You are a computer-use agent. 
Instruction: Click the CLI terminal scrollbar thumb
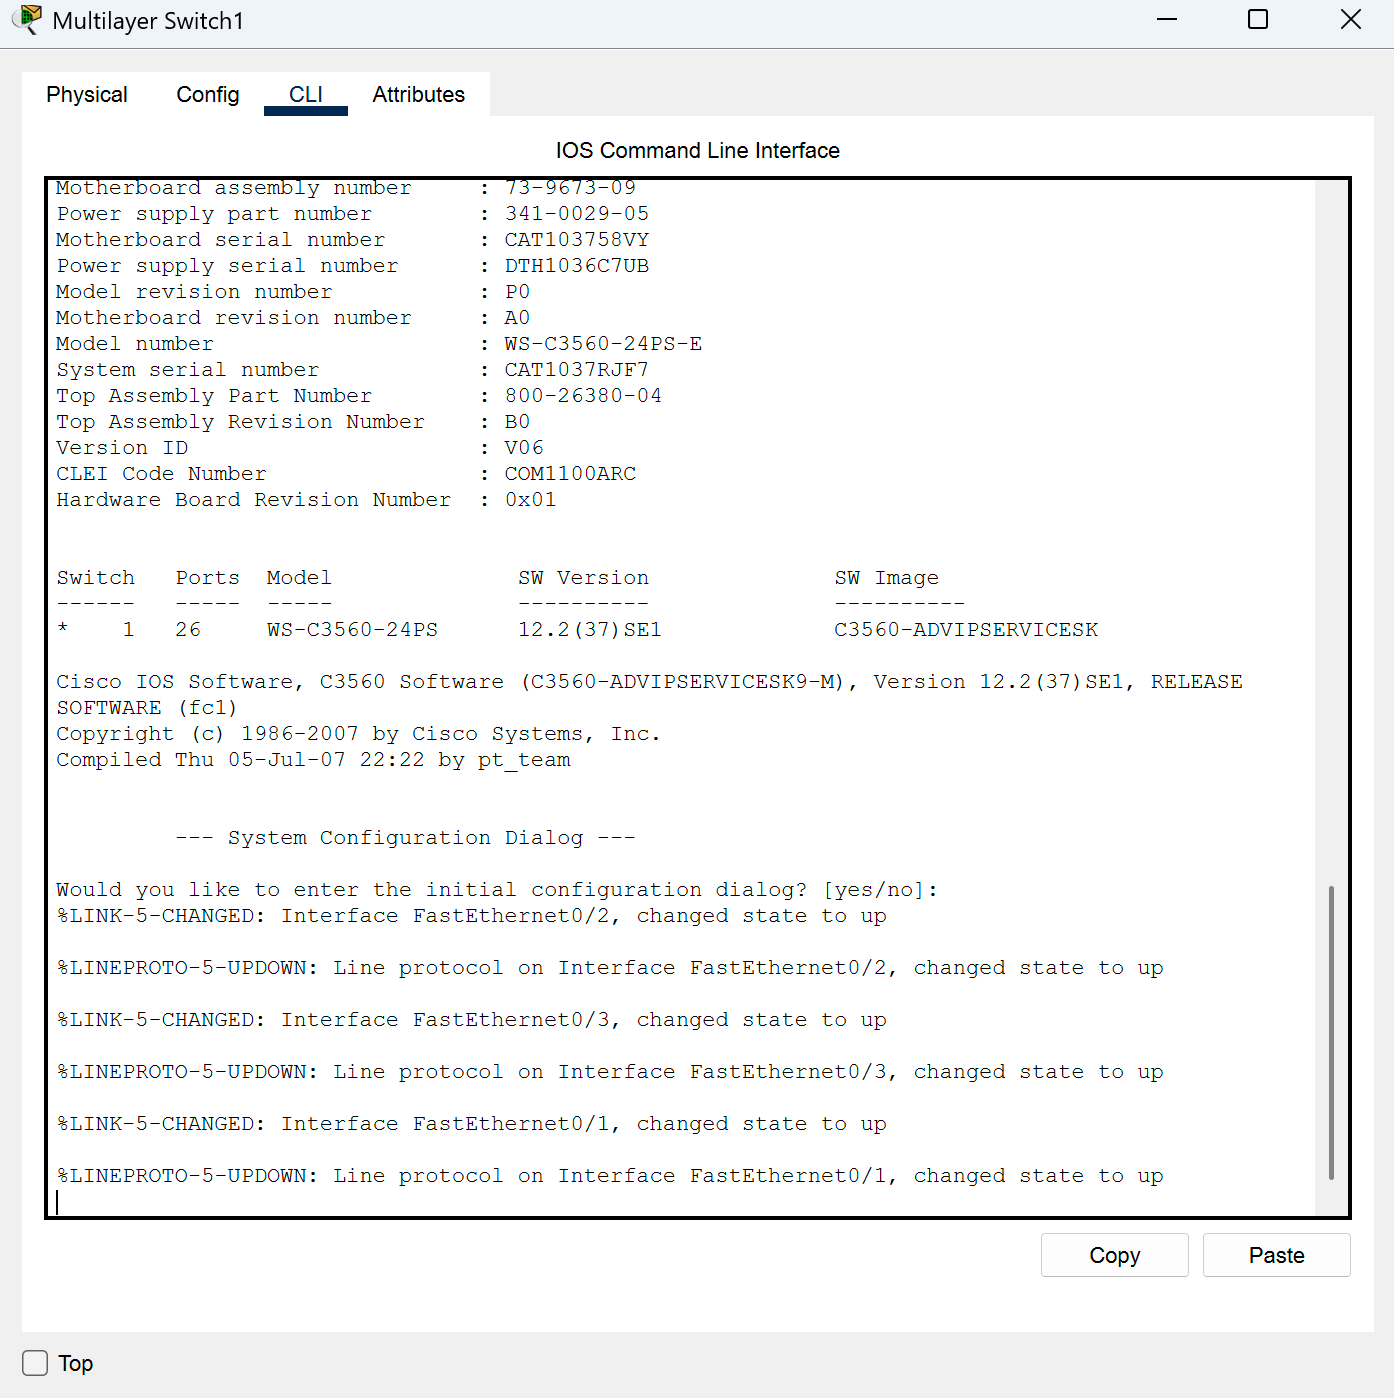point(1331,1032)
